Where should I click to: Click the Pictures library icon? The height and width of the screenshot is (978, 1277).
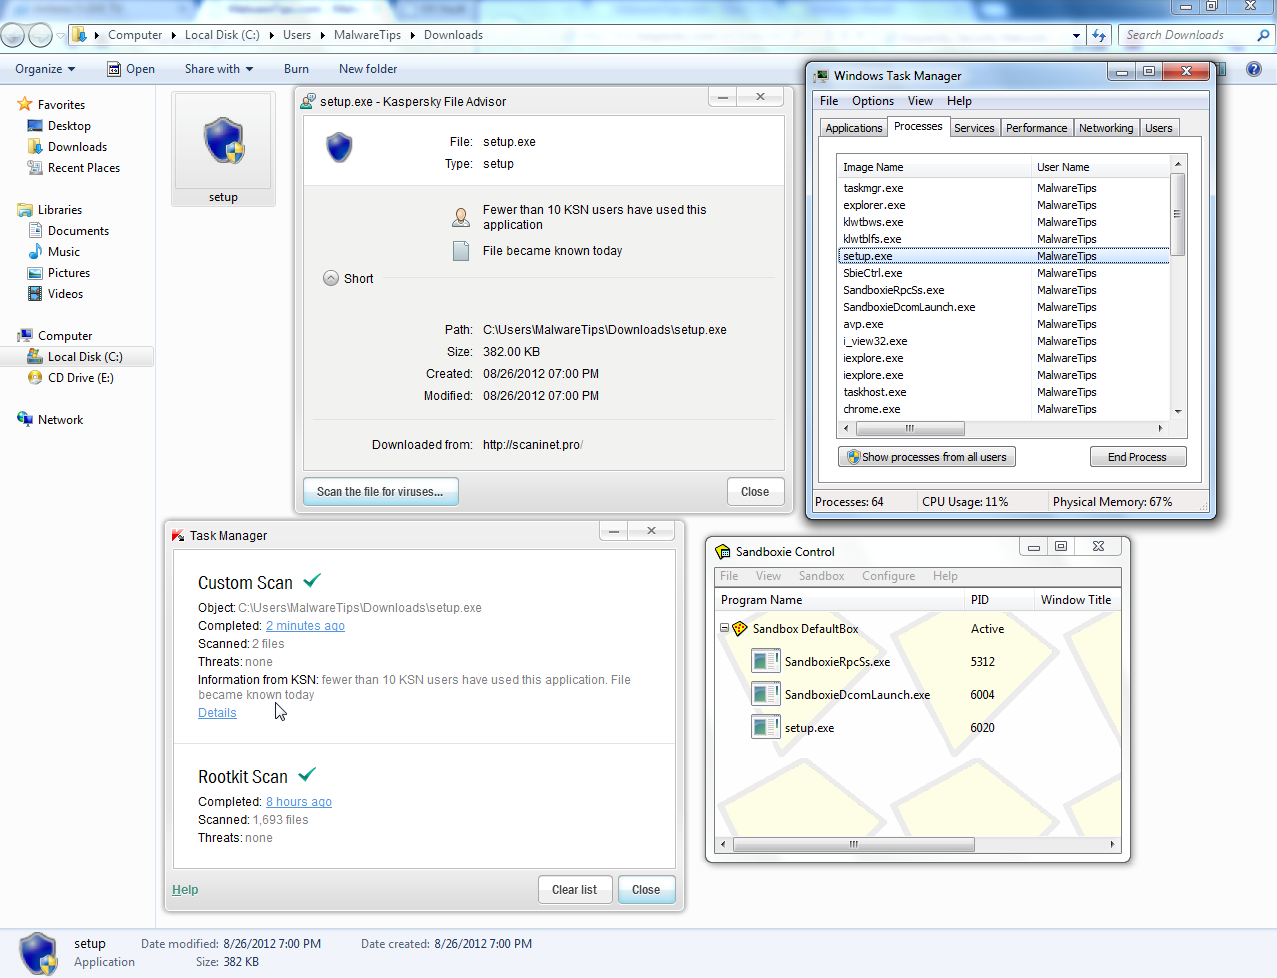point(35,273)
